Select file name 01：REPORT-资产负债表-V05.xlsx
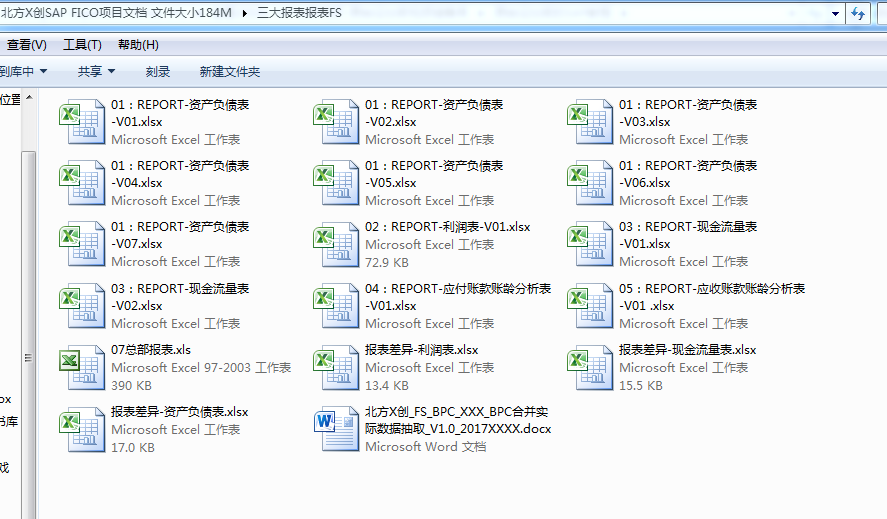The image size is (887, 519). coord(434,174)
